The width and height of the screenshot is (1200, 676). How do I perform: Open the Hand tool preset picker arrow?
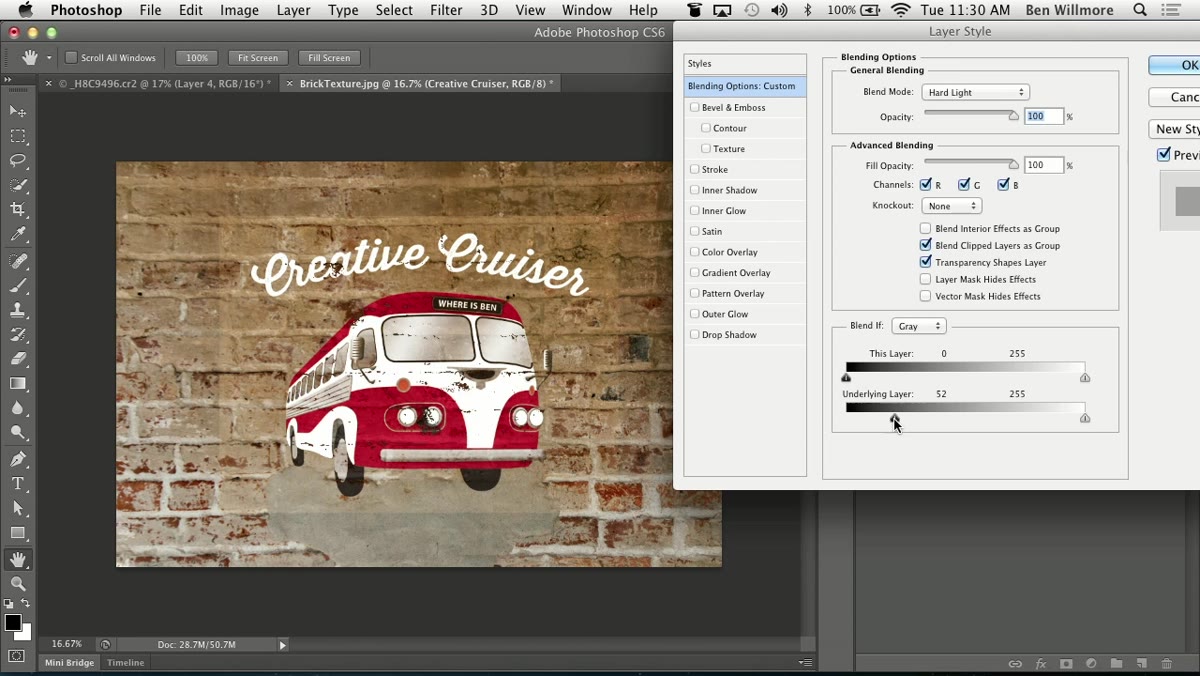49,58
